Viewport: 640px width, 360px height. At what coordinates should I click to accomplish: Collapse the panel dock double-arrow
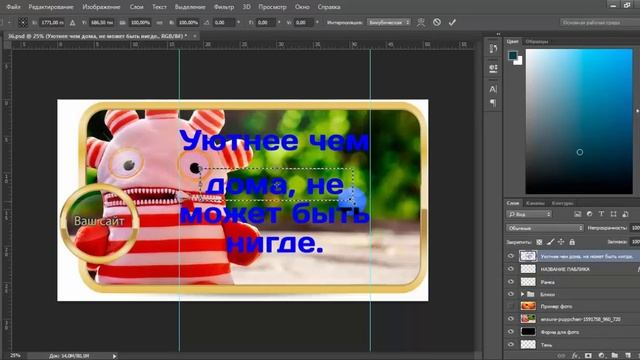tap(498, 34)
